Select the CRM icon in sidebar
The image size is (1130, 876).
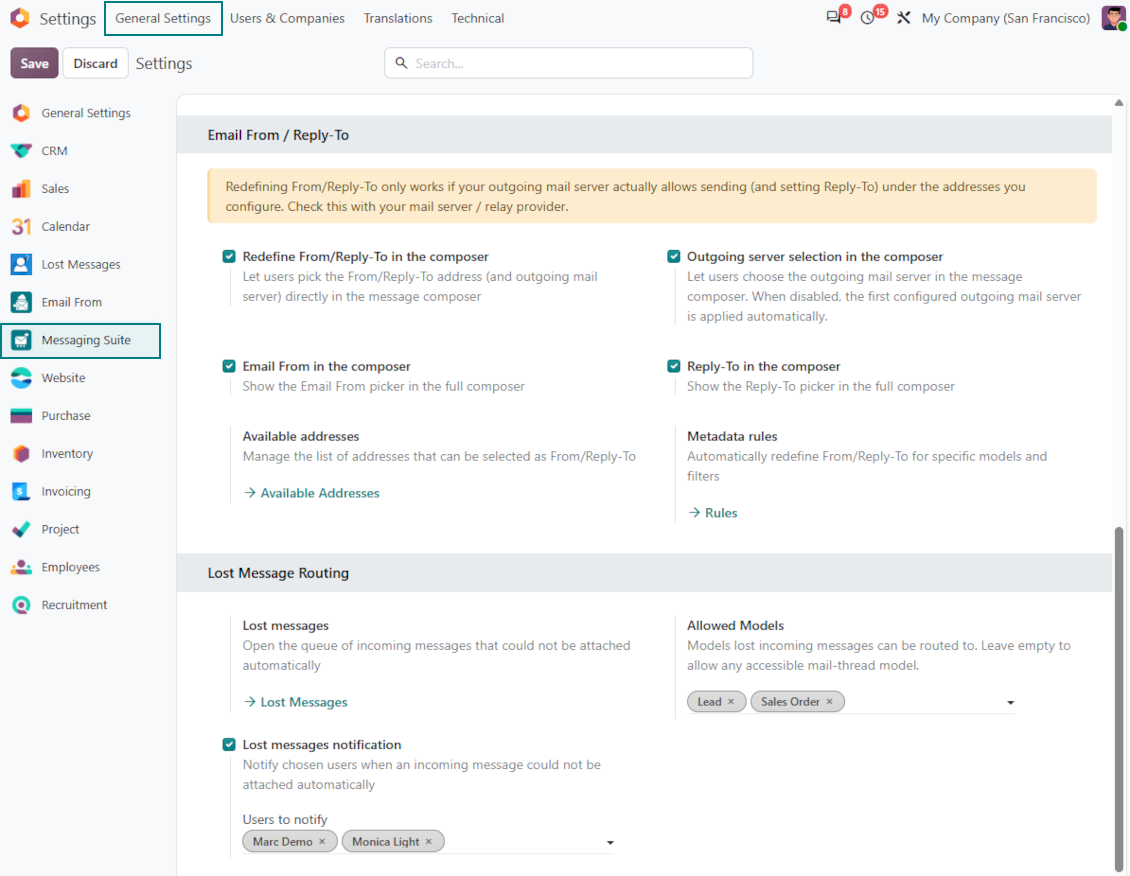coord(22,151)
